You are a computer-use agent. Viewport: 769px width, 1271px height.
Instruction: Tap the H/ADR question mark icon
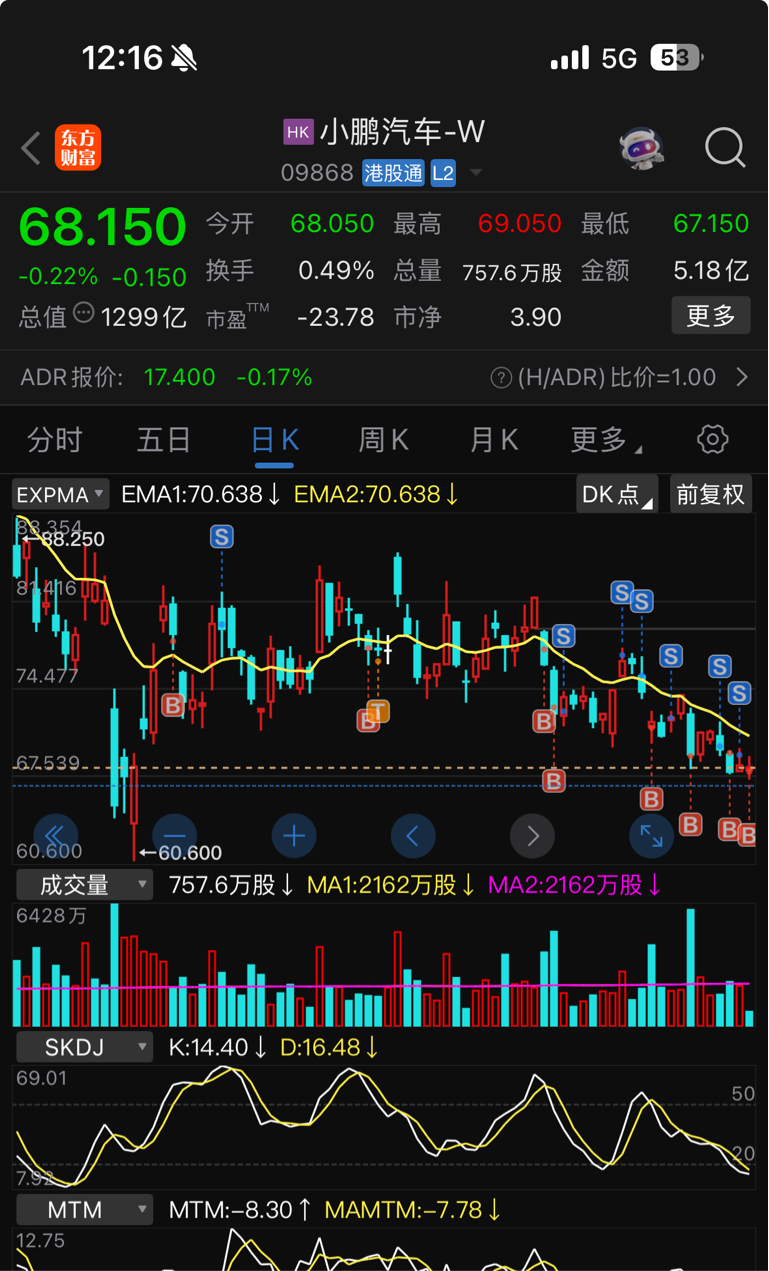point(501,378)
